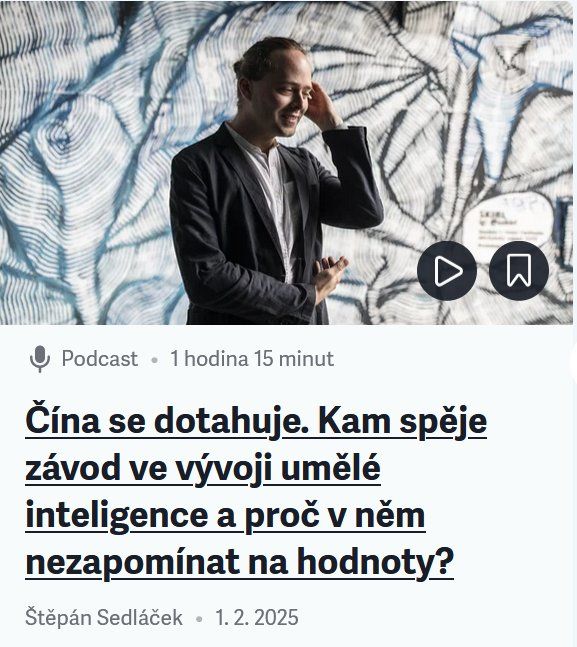Click 'inteligence a proč v něm' headline line

pyautogui.click(x=225, y=515)
